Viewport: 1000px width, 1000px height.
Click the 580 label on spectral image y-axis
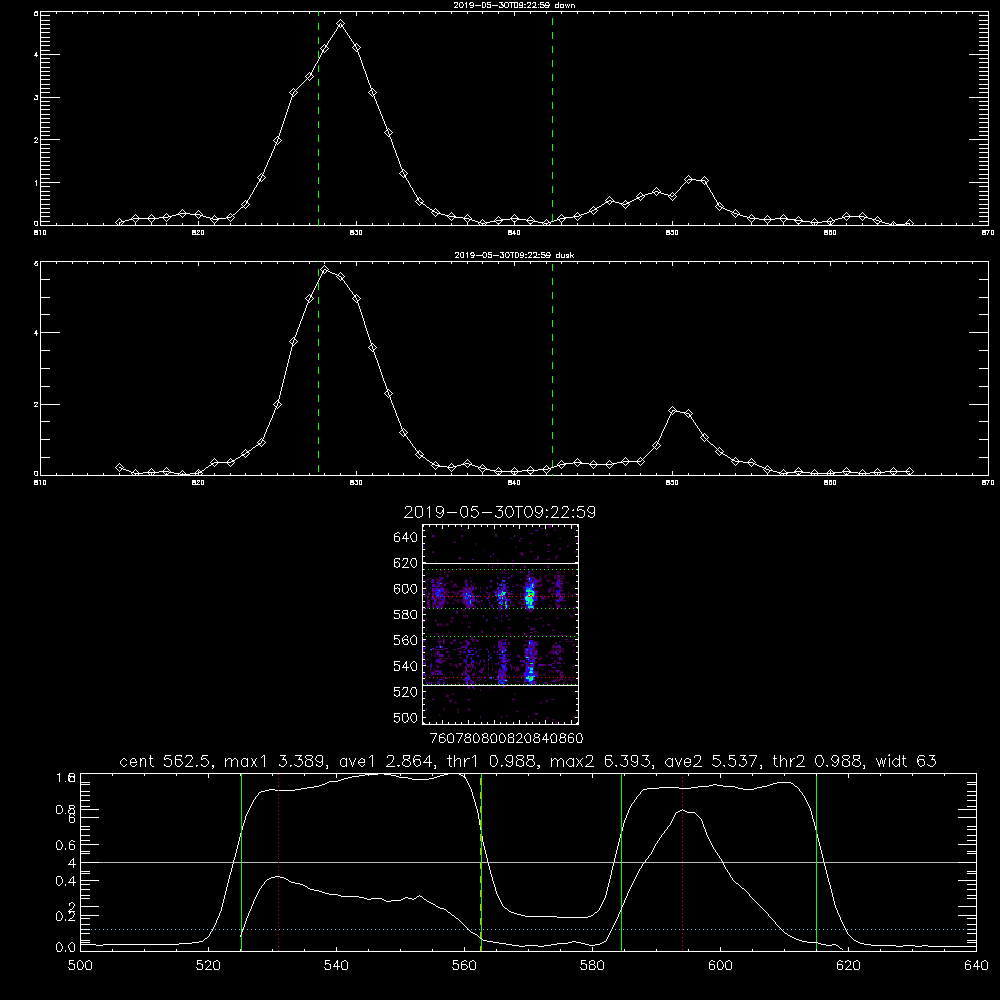pos(406,615)
